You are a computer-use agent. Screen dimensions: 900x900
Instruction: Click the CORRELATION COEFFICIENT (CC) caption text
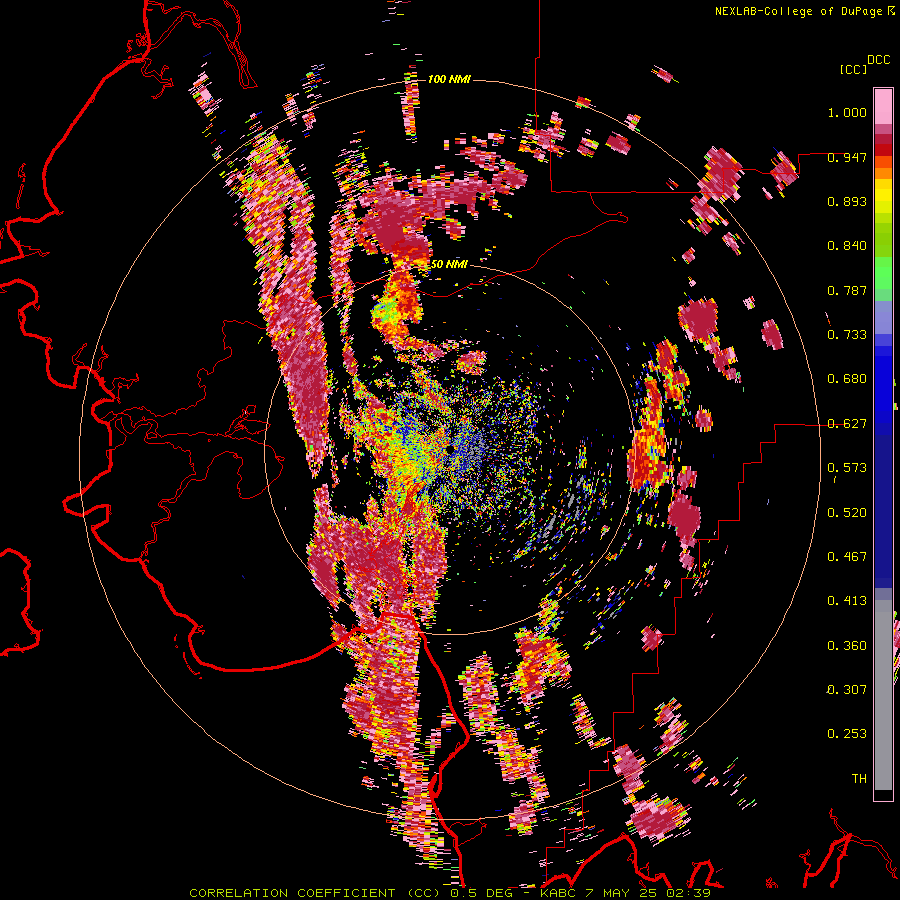(315, 893)
